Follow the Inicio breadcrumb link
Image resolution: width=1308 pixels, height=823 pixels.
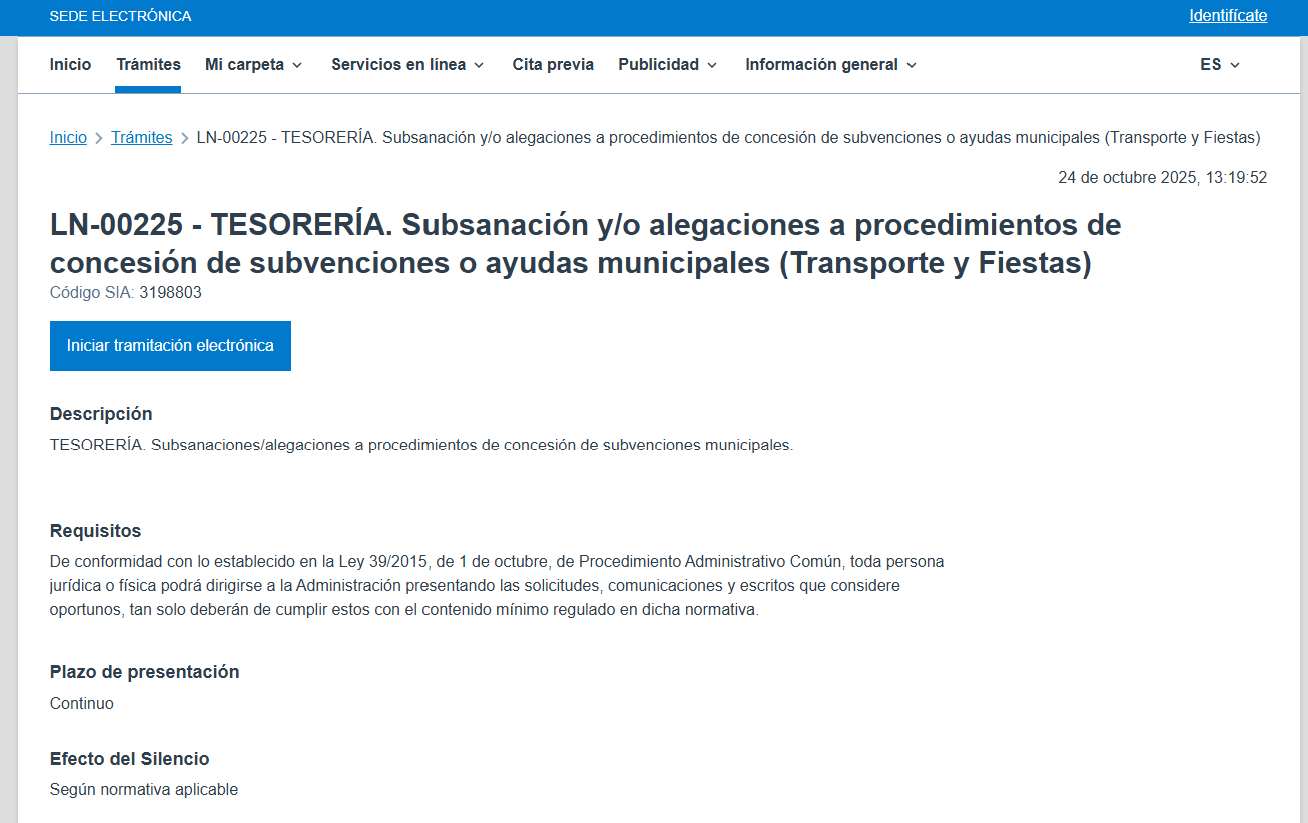point(68,138)
